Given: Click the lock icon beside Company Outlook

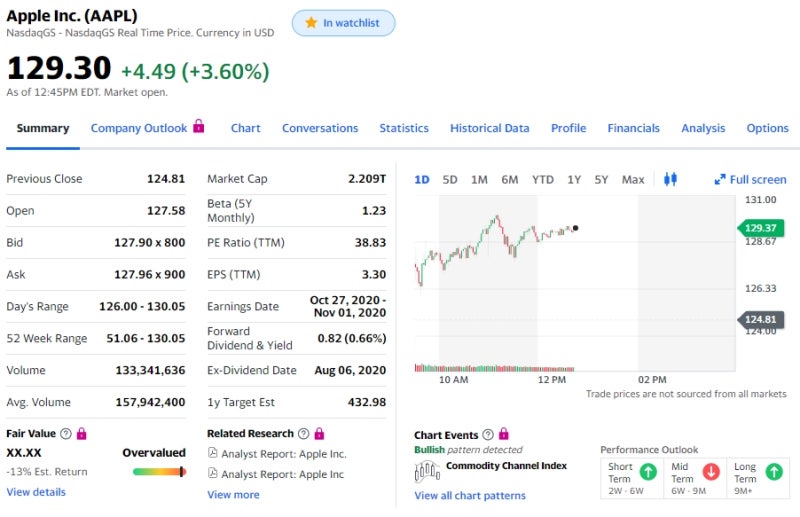Looking at the screenshot, I should tap(199, 126).
